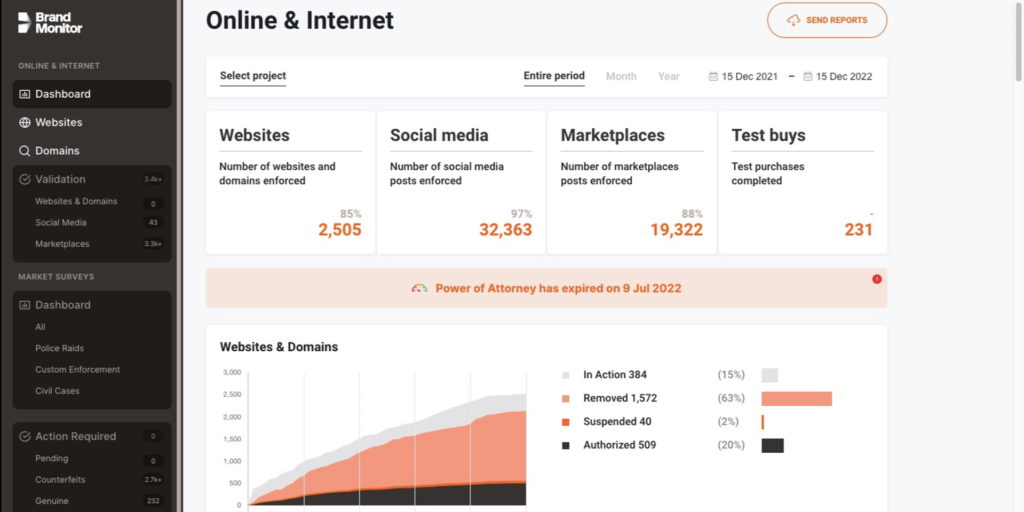Open Police Raids under Market Surveys
The height and width of the screenshot is (512, 1024).
pyautogui.click(x=59, y=348)
